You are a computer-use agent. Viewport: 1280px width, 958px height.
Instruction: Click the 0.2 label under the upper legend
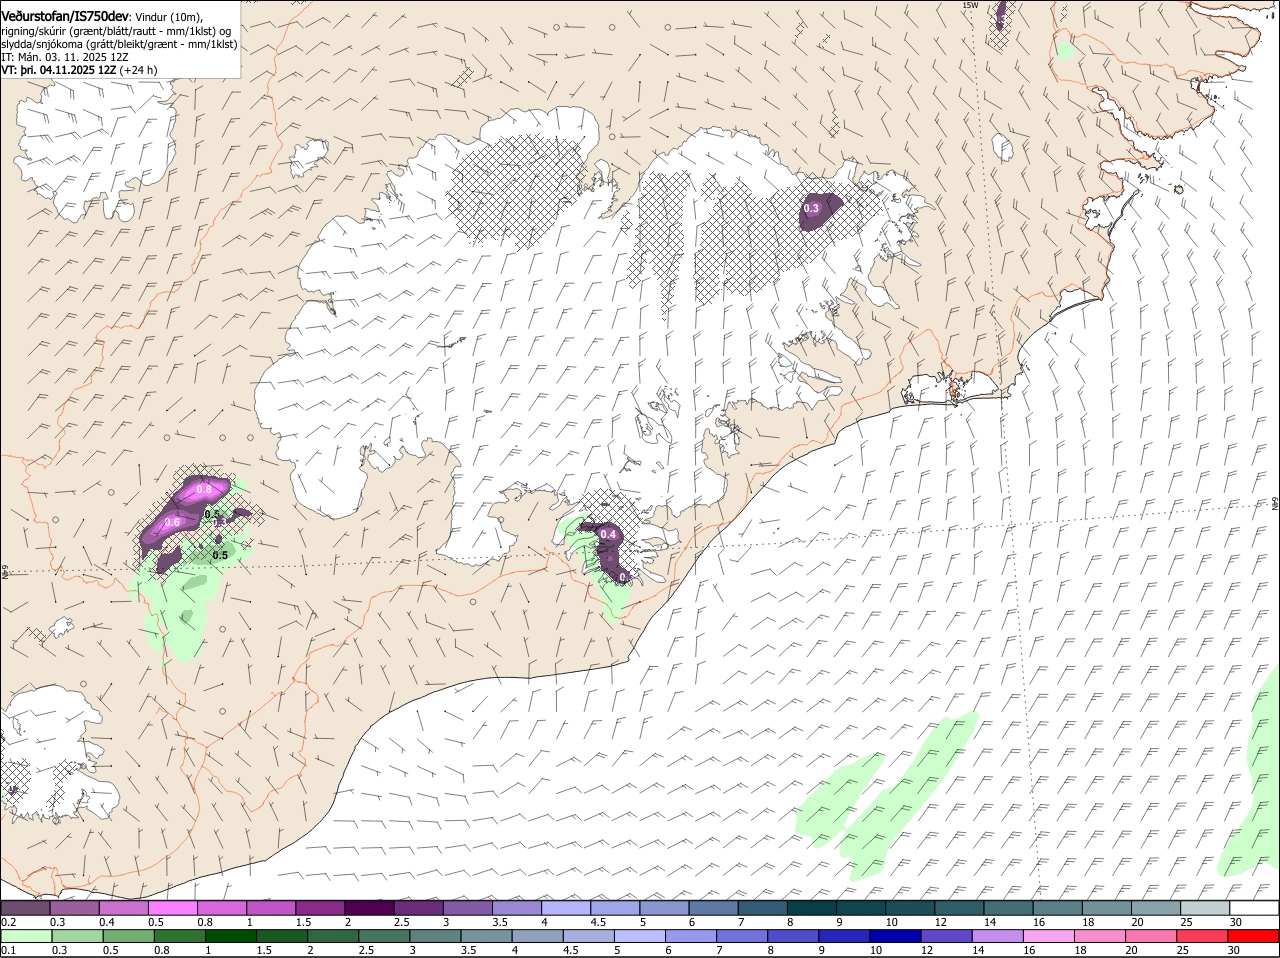click(8, 922)
